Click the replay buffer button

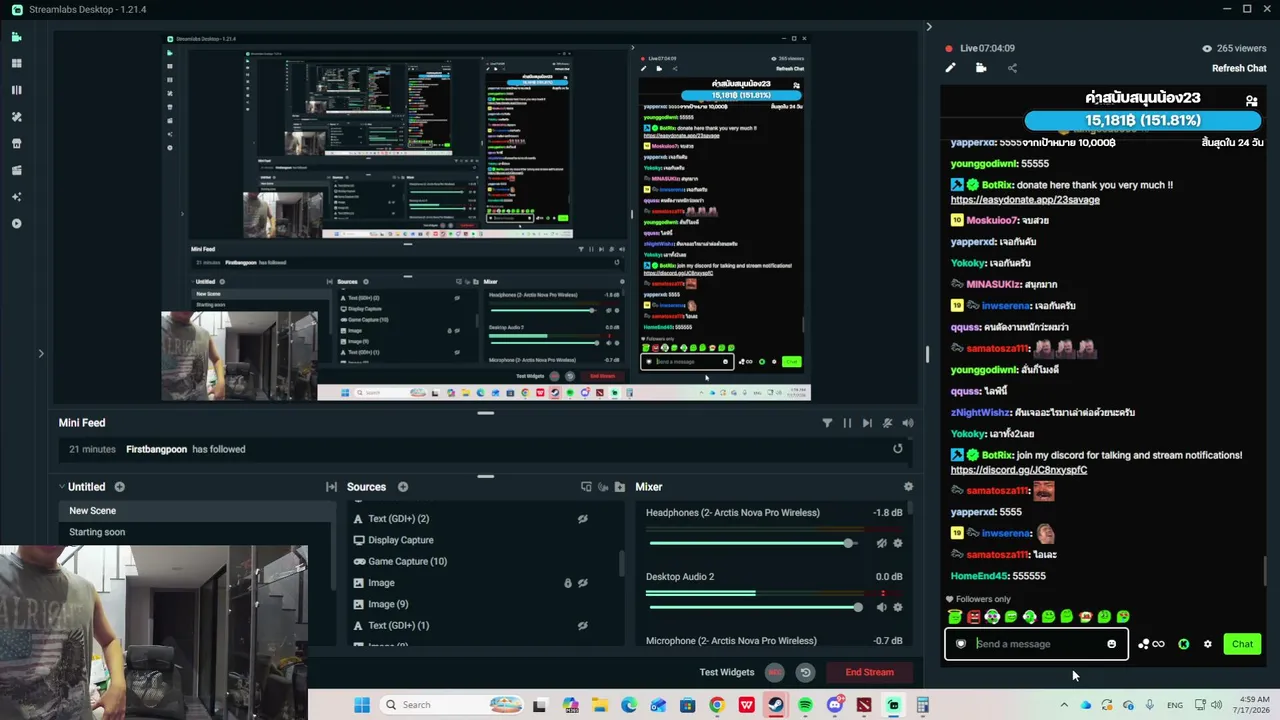pos(805,672)
